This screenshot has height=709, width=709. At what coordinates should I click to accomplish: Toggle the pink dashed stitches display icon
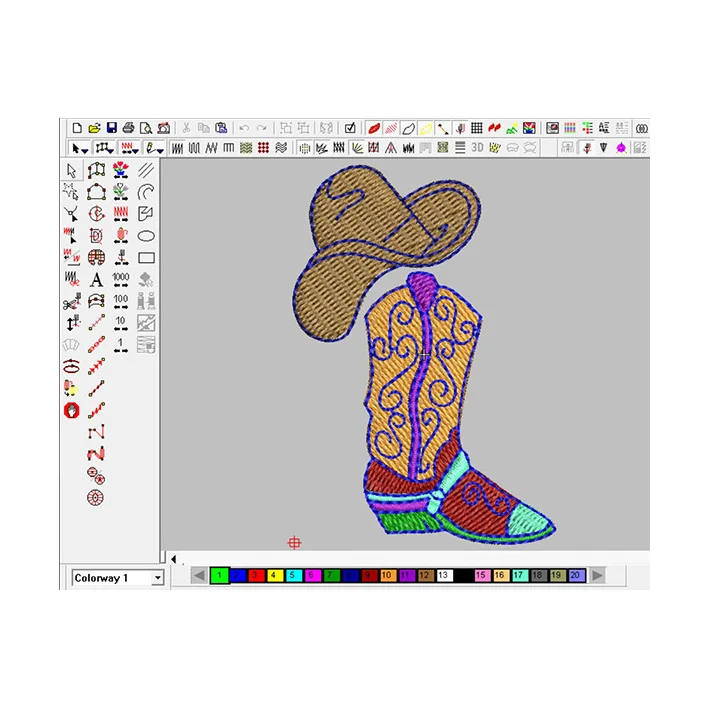pos(391,128)
